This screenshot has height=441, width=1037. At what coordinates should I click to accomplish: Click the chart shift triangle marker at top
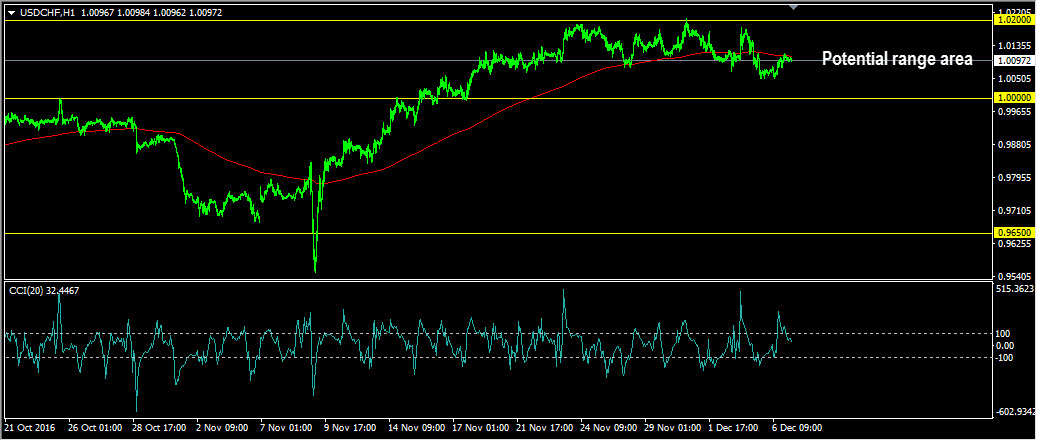click(794, 7)
